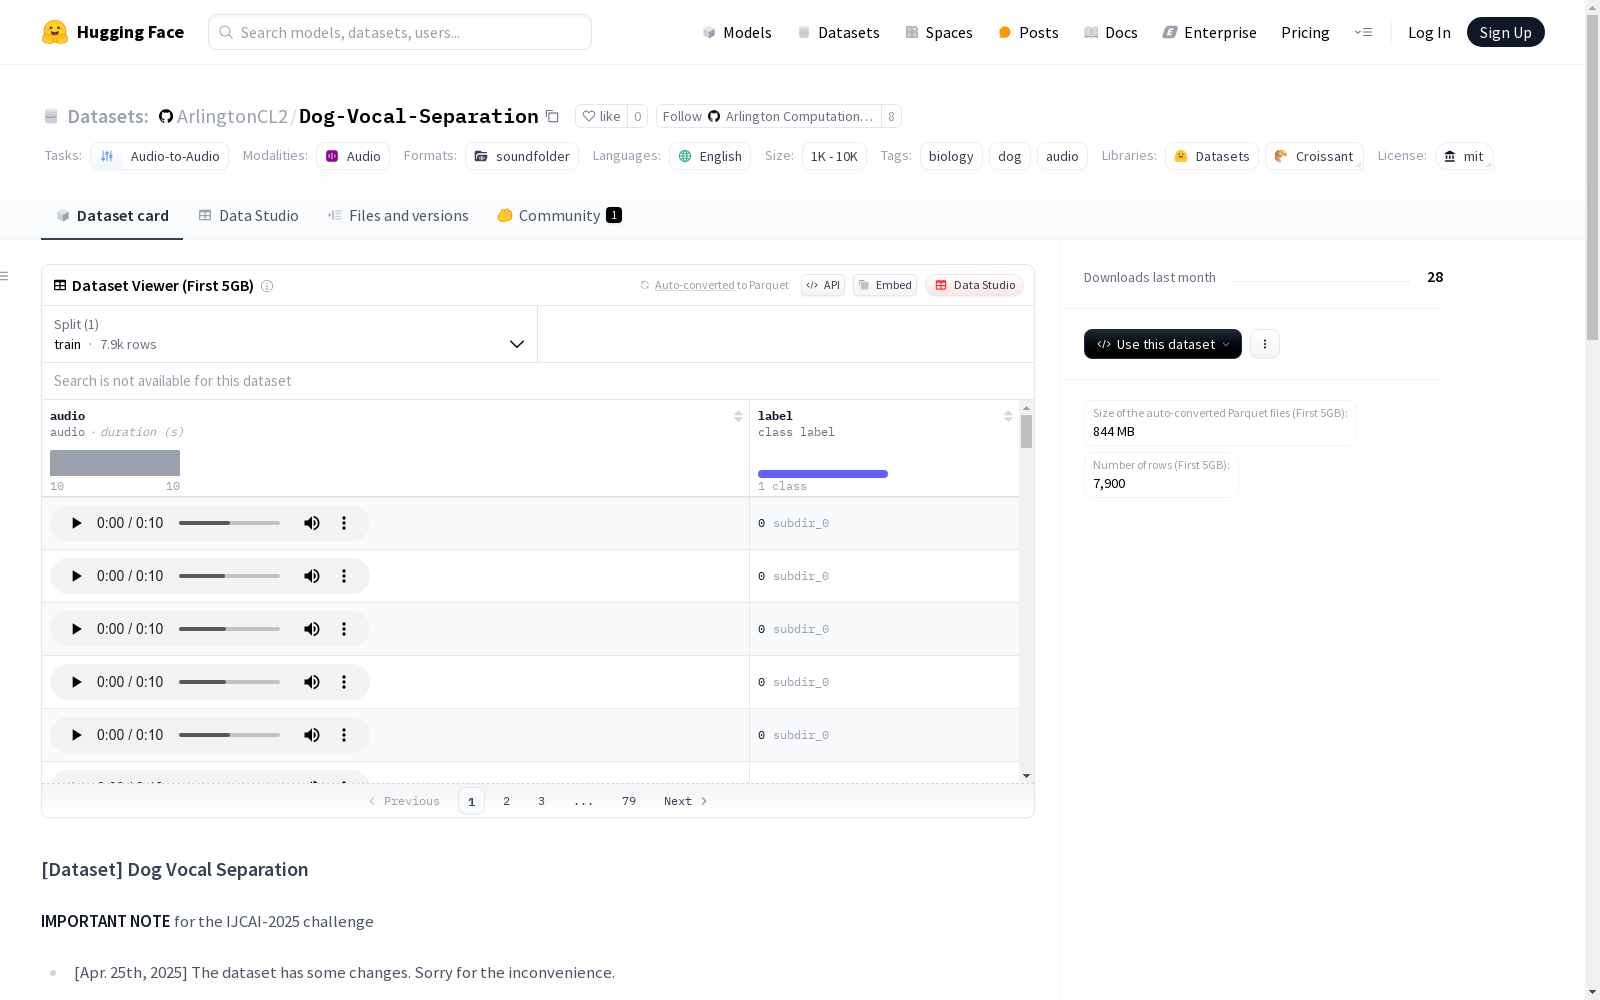Viewport: 1600px width, 1000px height.
Task: Mute the second audio row
Action: pos(312,576)
